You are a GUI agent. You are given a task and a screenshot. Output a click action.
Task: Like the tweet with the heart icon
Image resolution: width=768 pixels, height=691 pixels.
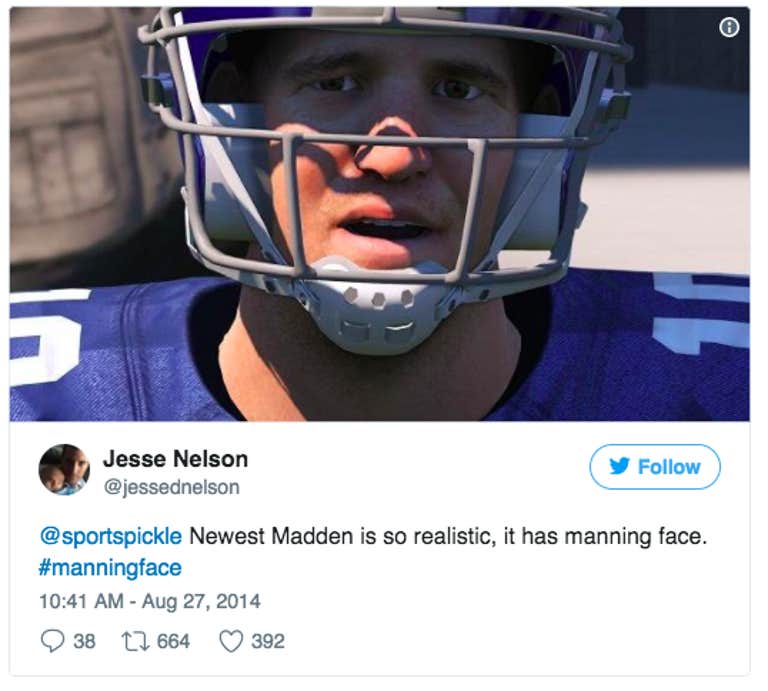pyautogui.click(x=231, y=641)
